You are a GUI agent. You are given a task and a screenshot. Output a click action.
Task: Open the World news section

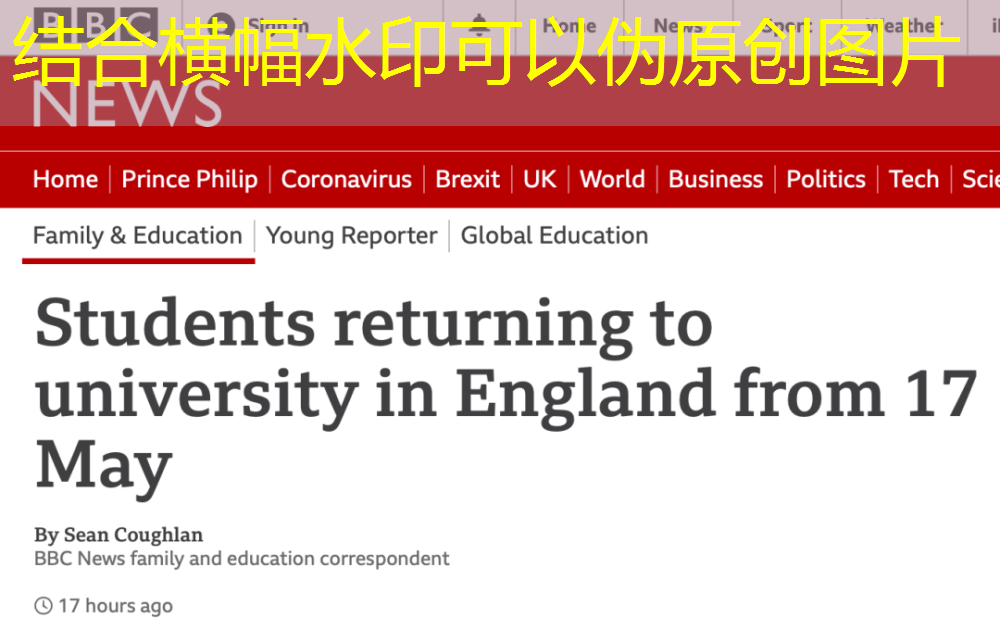pyautogui.click(x=612, y=179)
